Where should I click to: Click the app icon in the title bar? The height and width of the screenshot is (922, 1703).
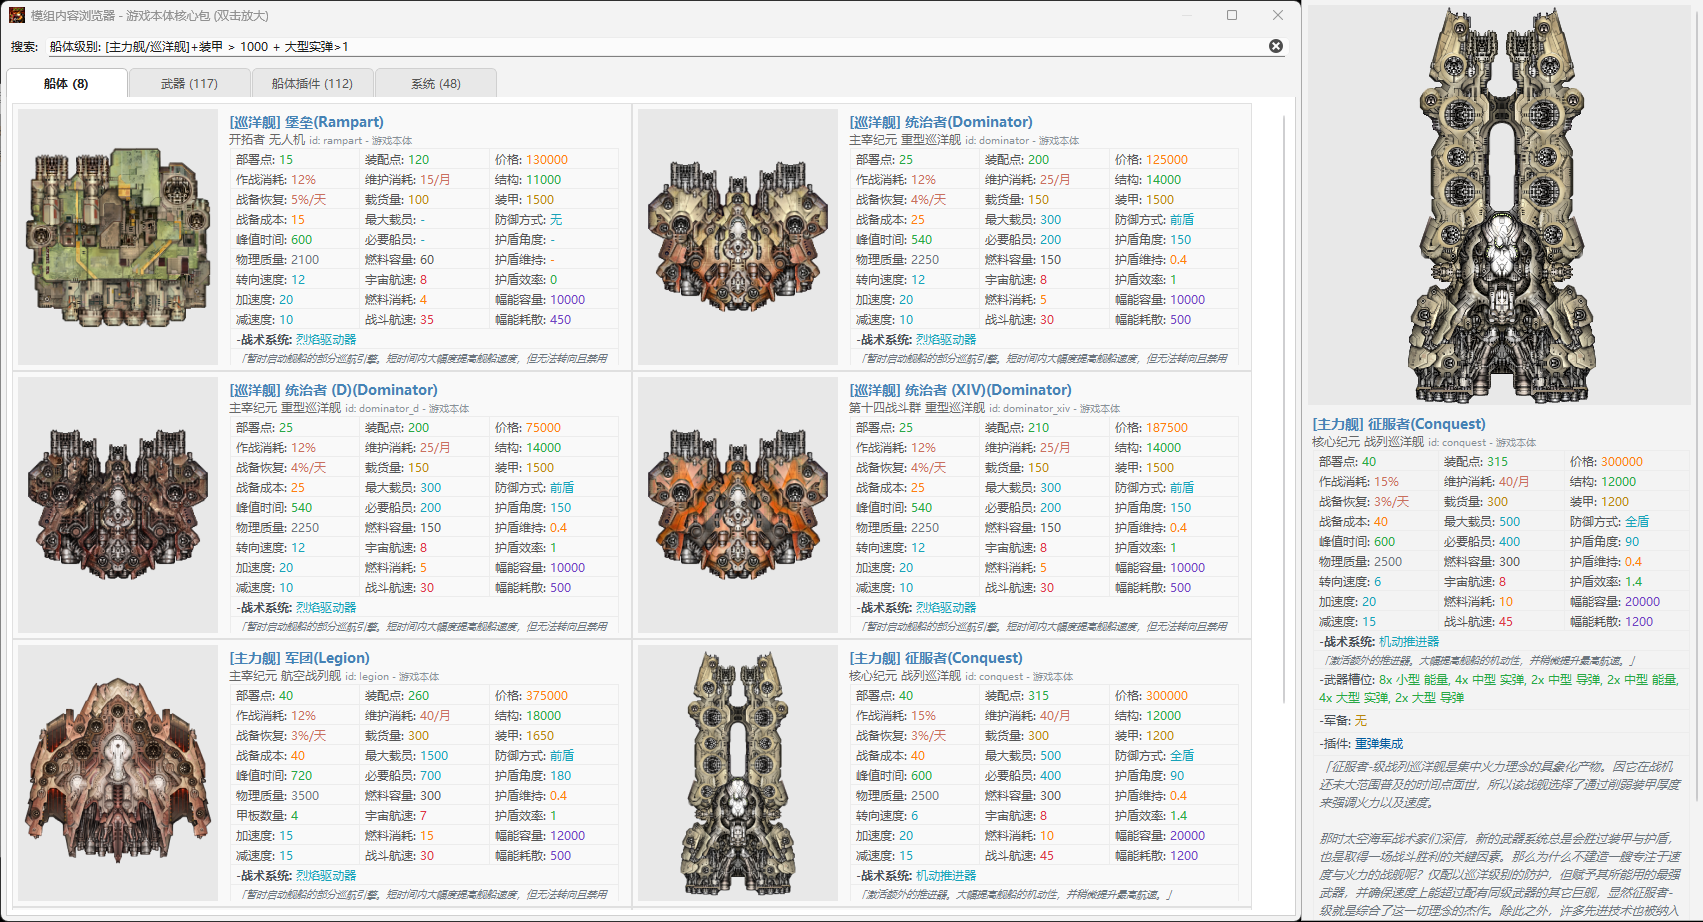[x=17, y=15]
